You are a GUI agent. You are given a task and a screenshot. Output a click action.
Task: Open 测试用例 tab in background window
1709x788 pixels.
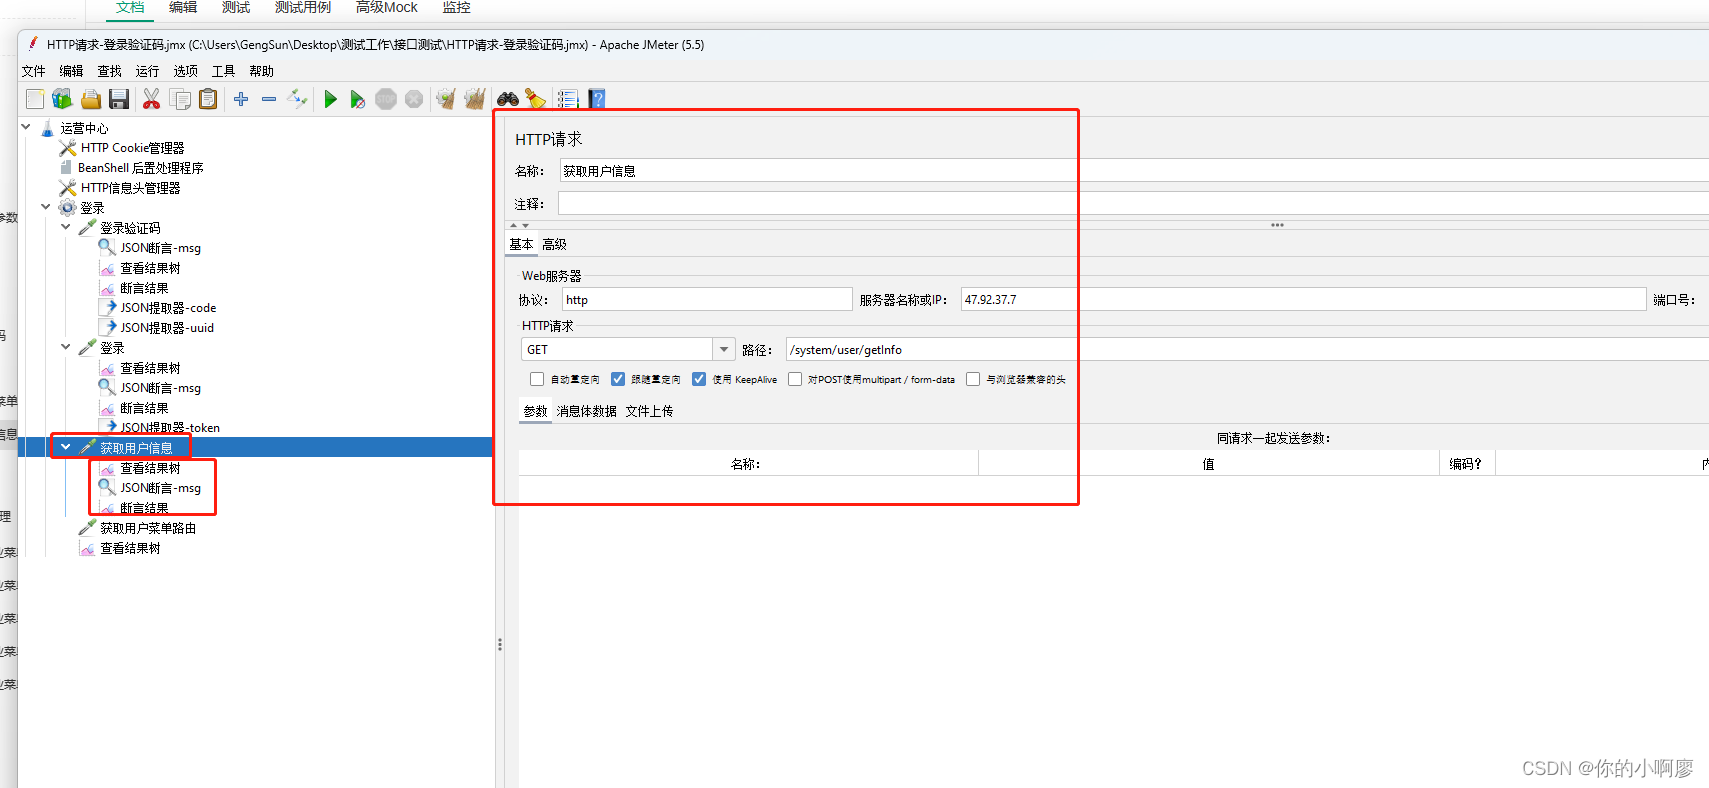click(x=303, y=8)
